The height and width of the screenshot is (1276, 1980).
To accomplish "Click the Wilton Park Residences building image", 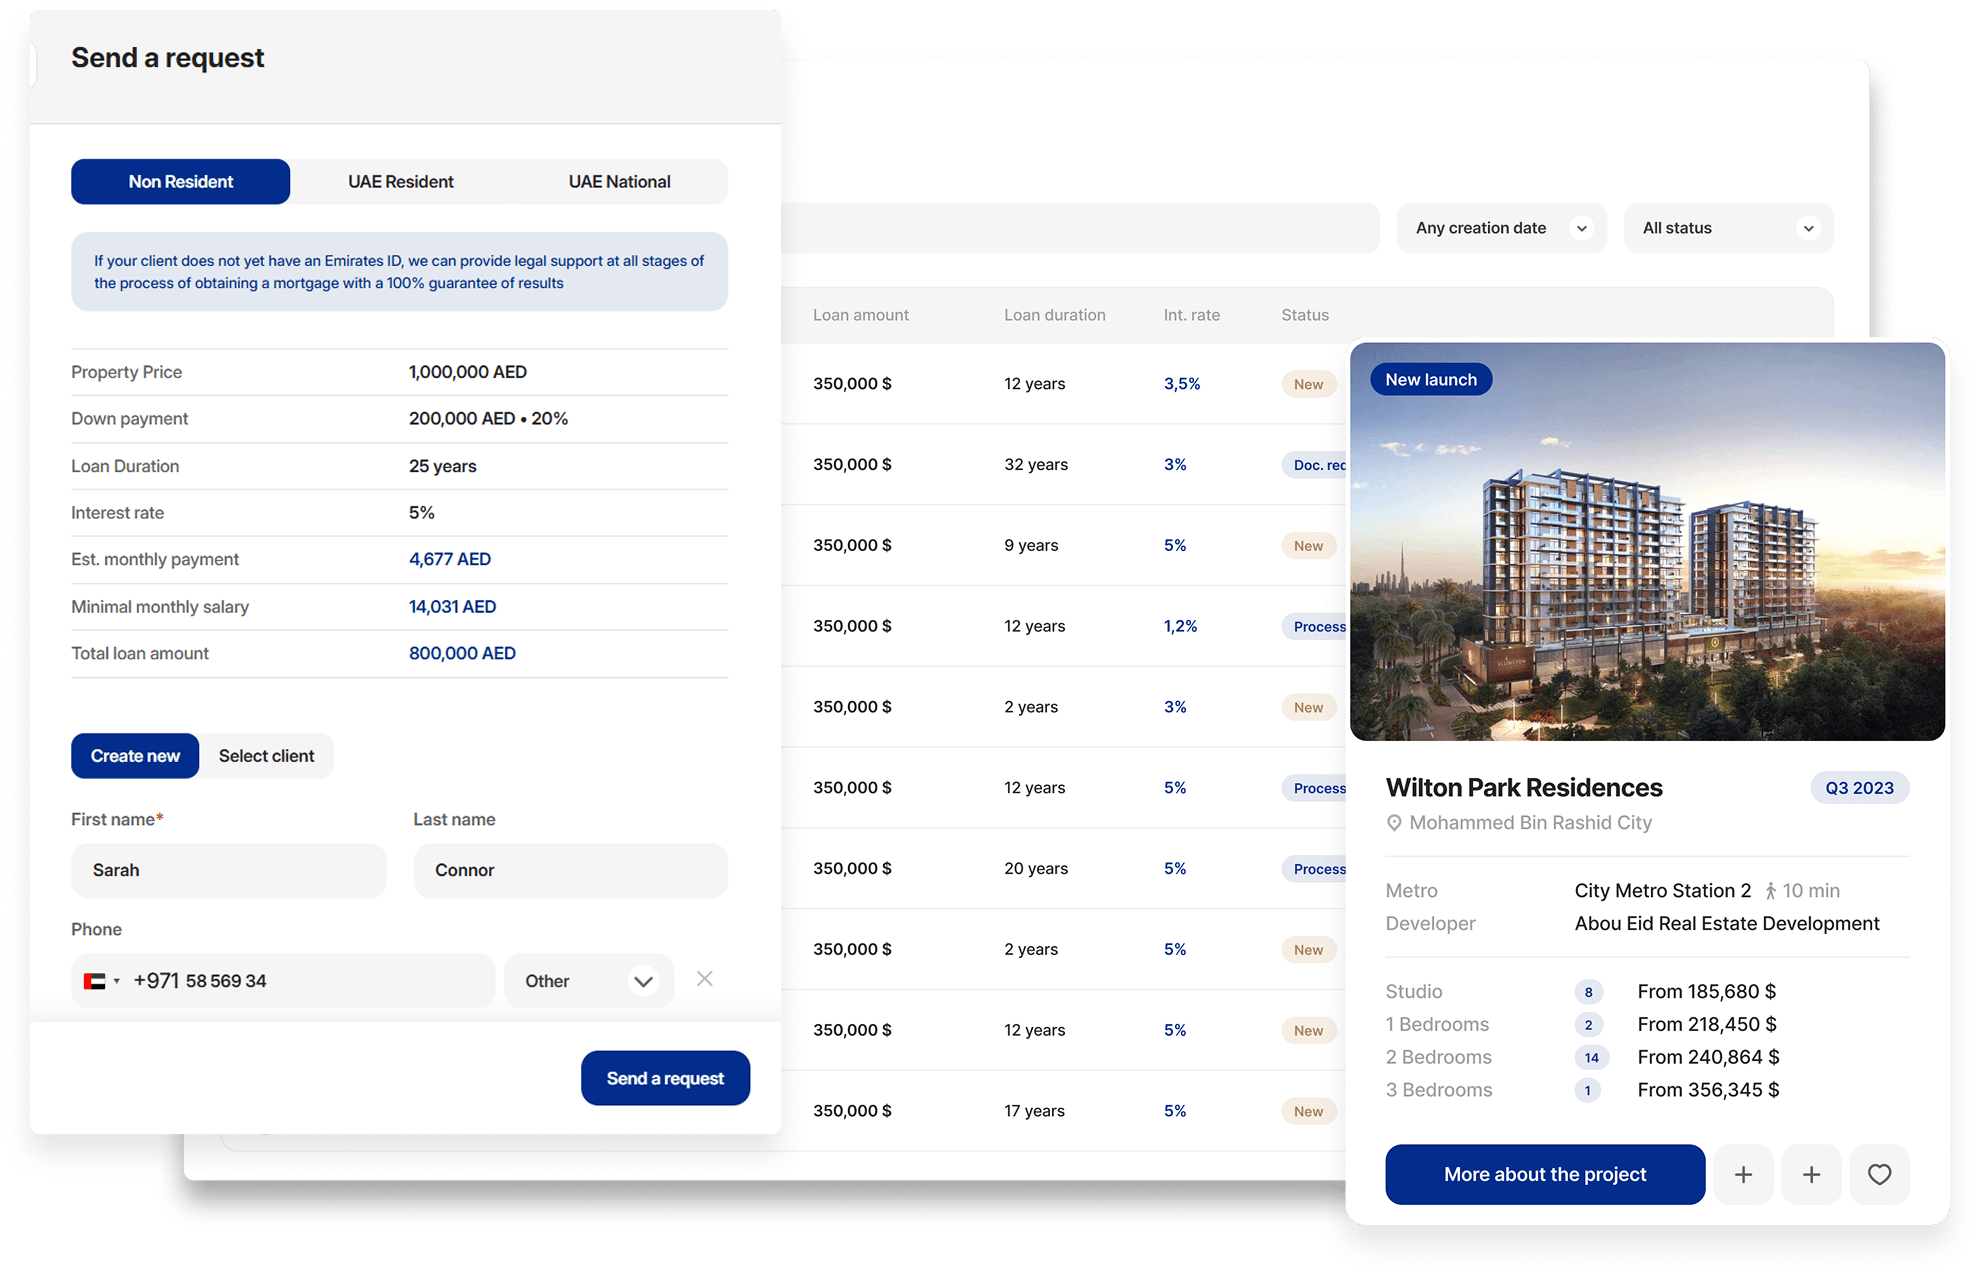I will point(1646,560).
